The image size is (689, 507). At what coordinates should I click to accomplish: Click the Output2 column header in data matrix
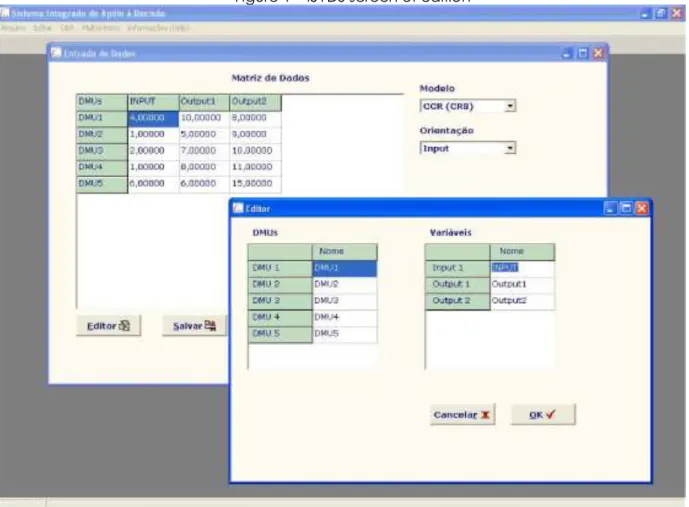[255, 102]
